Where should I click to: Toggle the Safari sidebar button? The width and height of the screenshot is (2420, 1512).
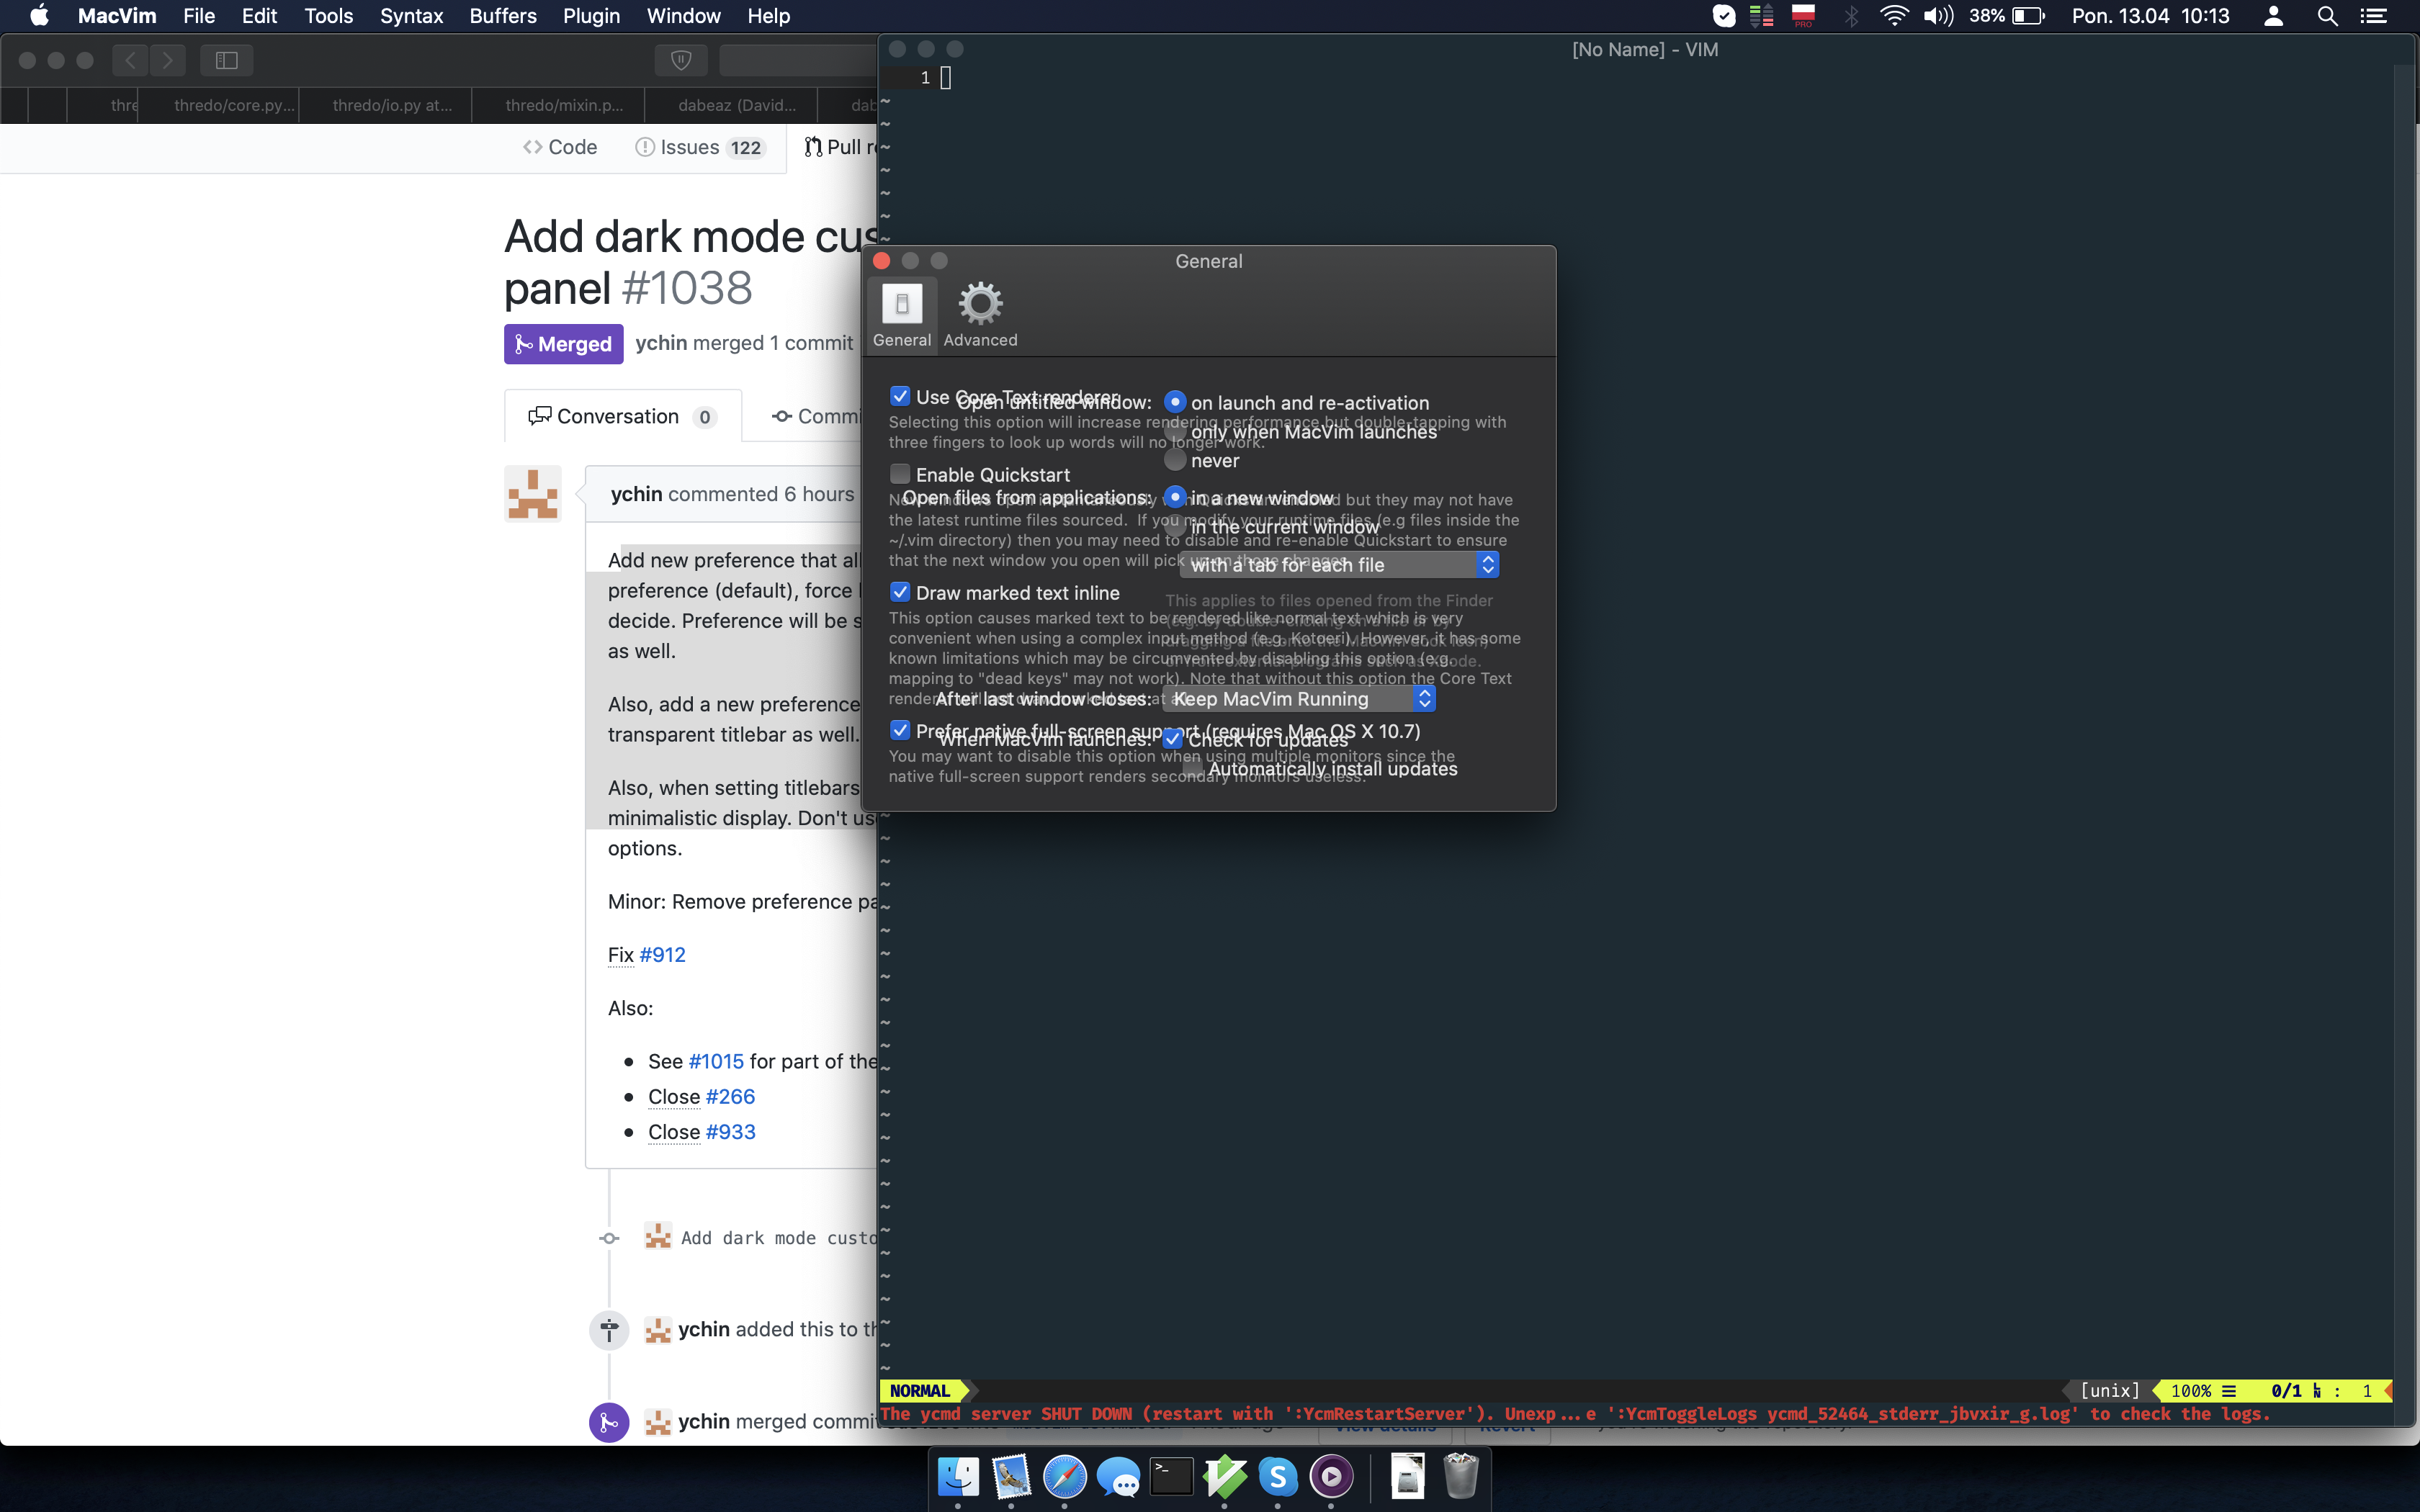[x=227, y=61]
